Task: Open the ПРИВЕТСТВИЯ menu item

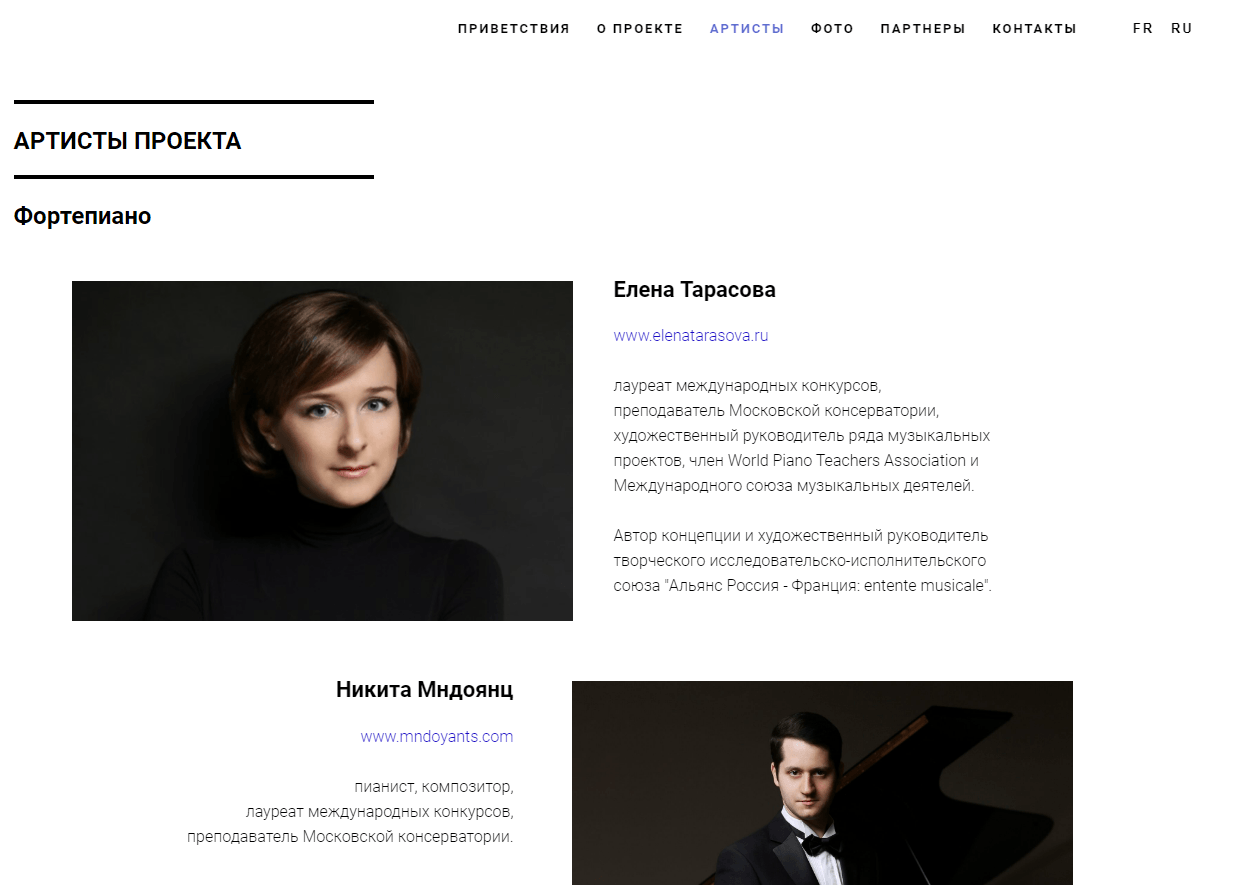Action: [x=513, y=29]
